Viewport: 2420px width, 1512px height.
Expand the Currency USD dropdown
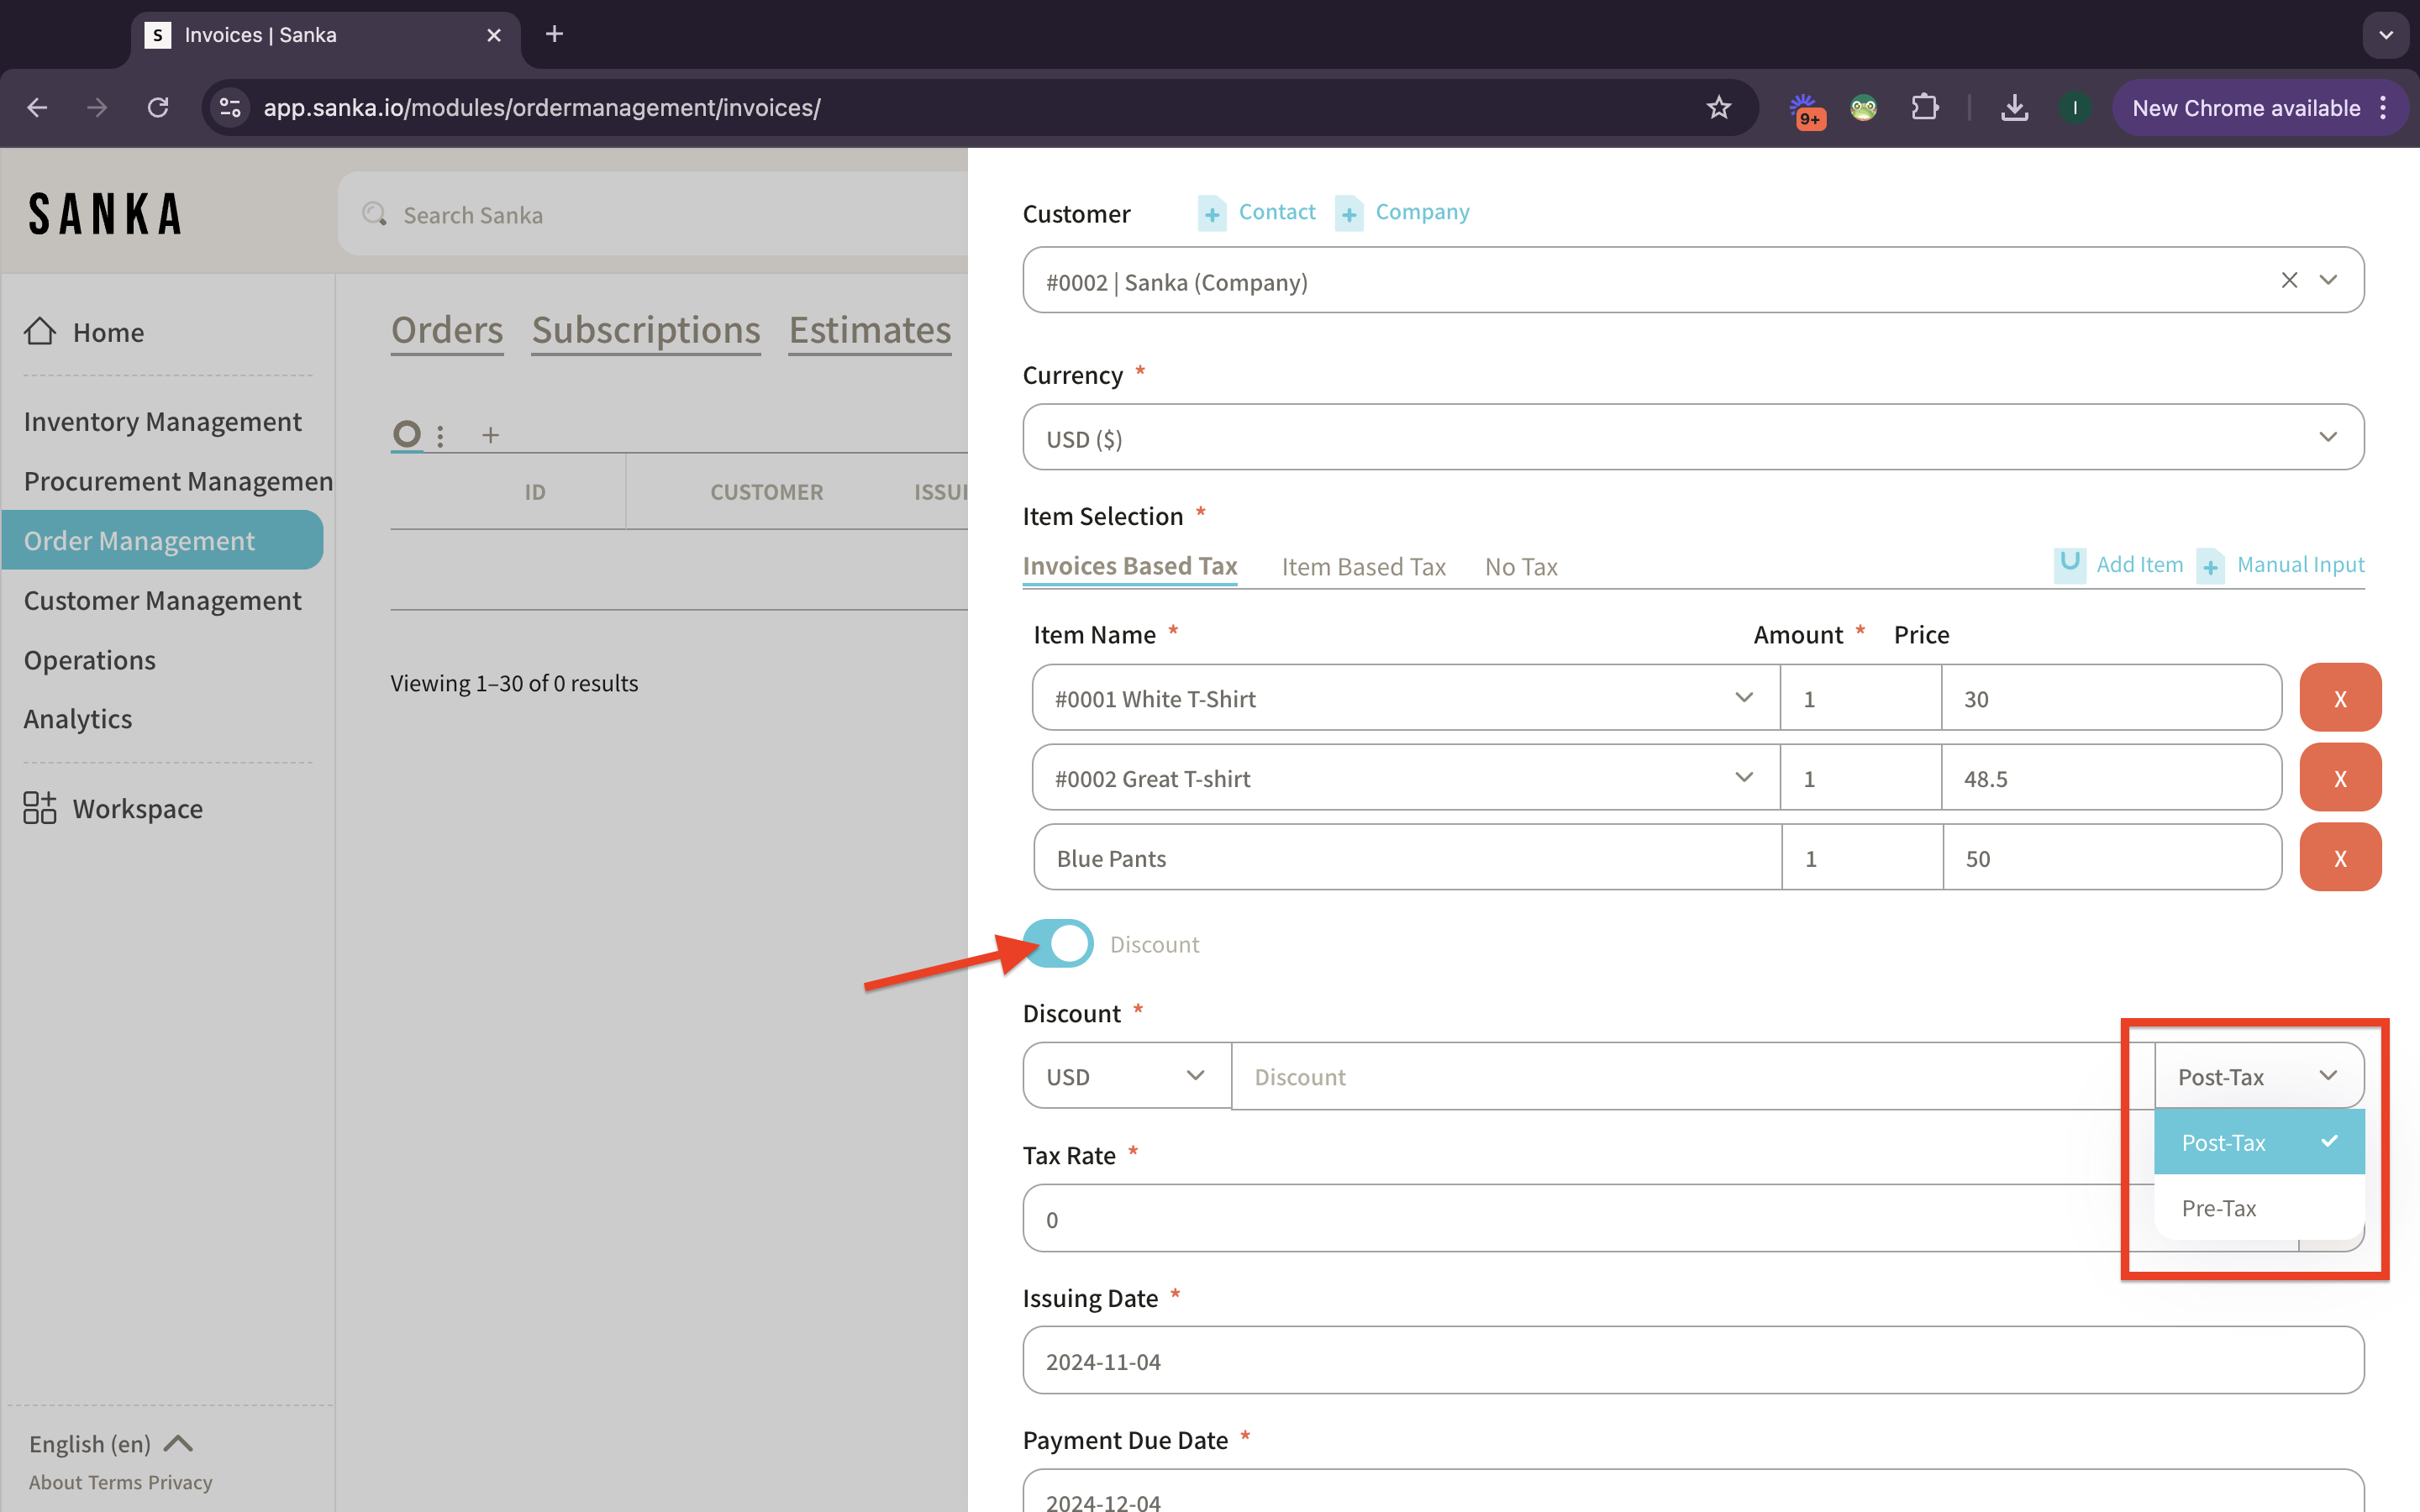1692,438
